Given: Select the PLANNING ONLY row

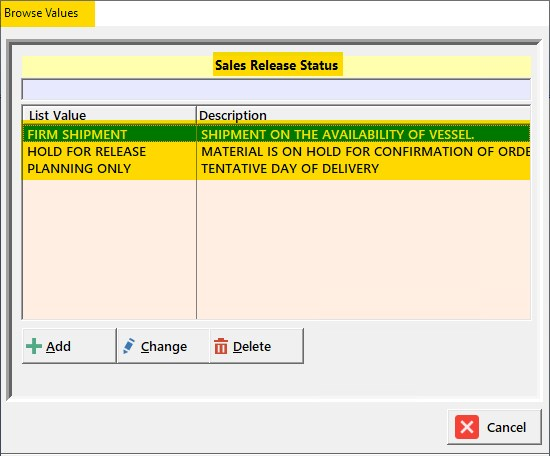Looking at the screenshot, I should 276,169.
